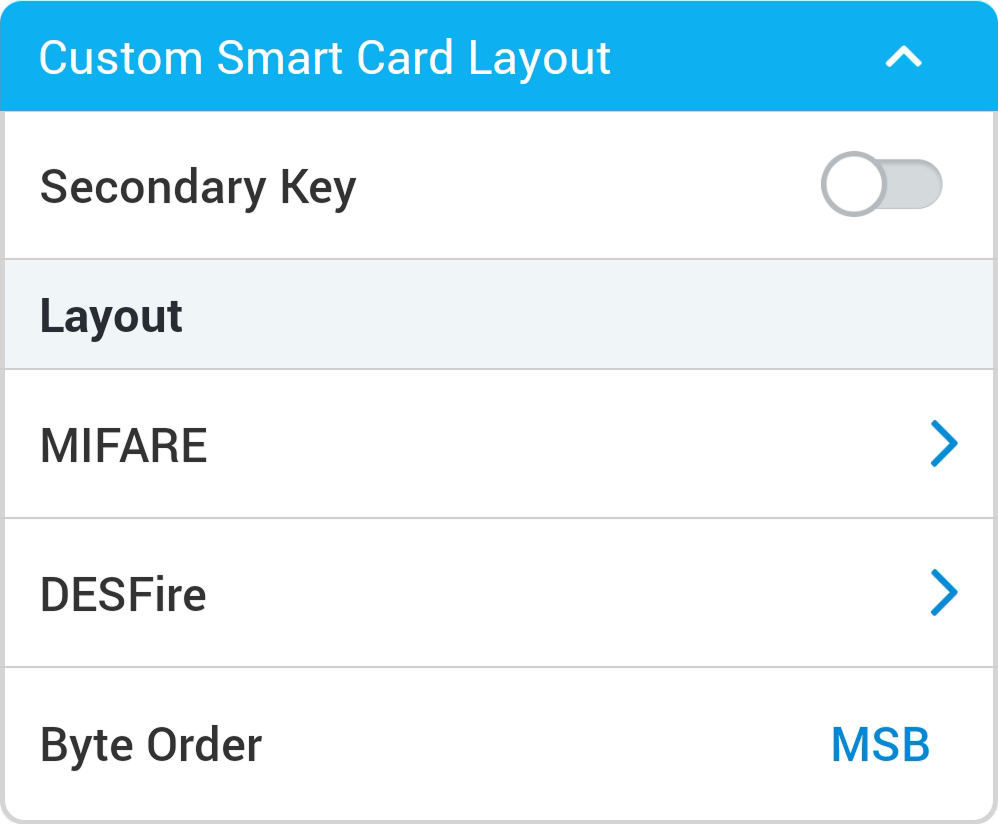Click the blue header bar's empty area
This screenshot has width=998, height=824.
coord(740,58)
